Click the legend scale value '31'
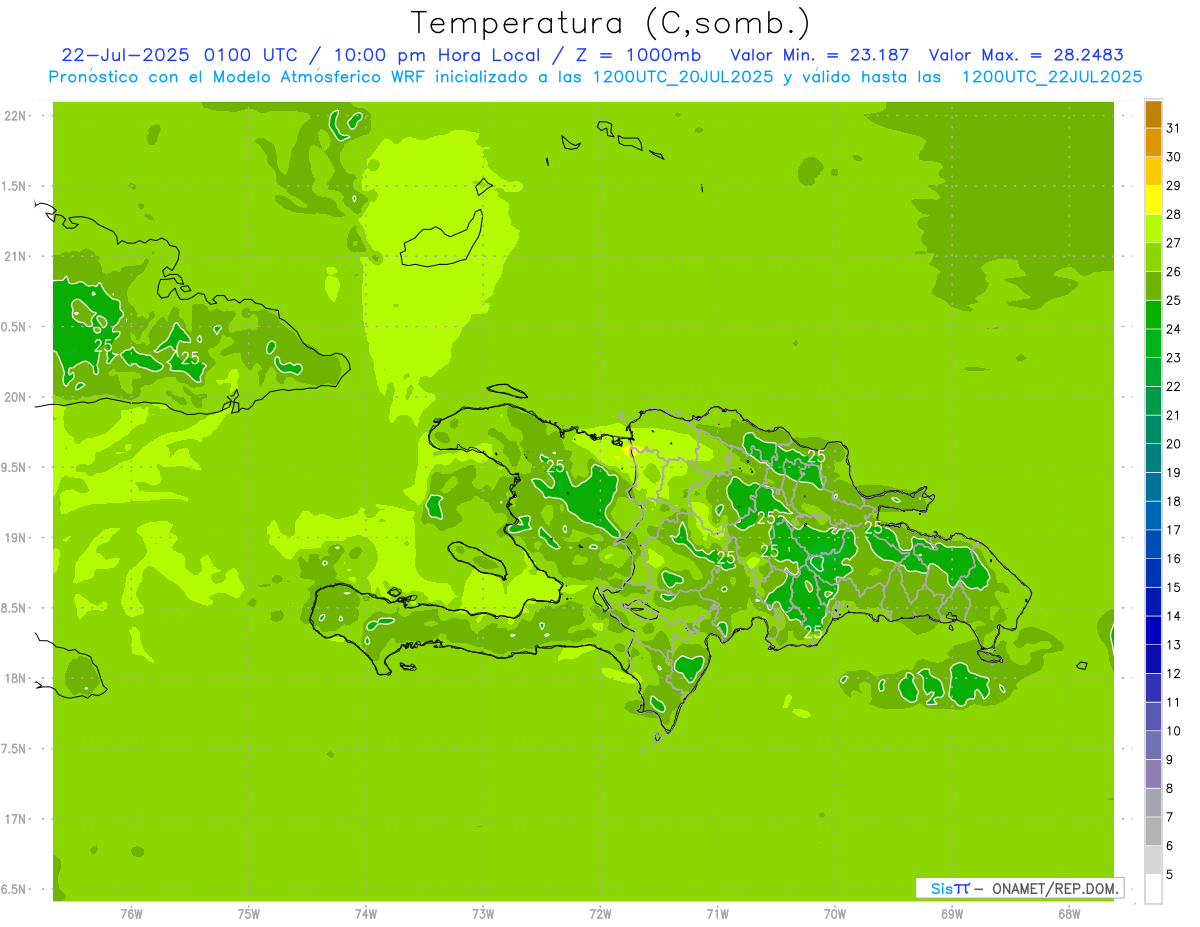1200x927 pixels. [x=1174, y=128]
